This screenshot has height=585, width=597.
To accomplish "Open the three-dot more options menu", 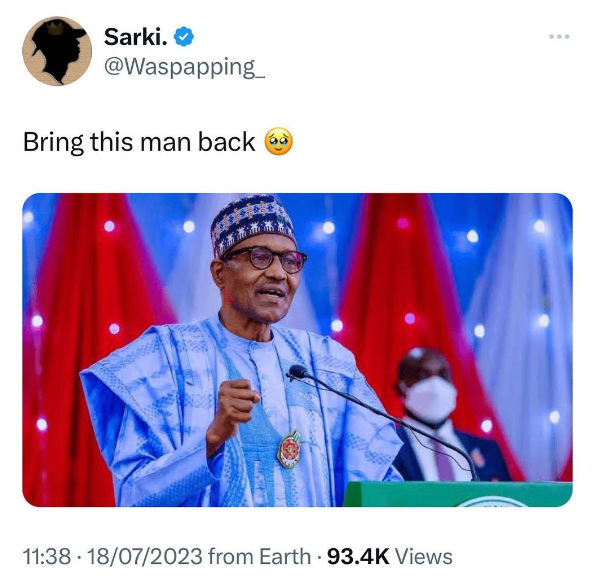I will 559,37.
